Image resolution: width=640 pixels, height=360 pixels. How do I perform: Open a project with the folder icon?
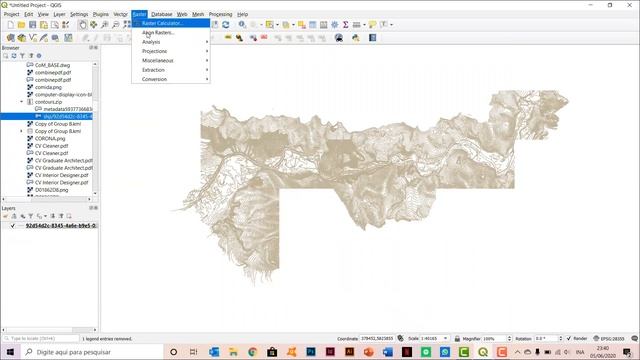(21, 25)
